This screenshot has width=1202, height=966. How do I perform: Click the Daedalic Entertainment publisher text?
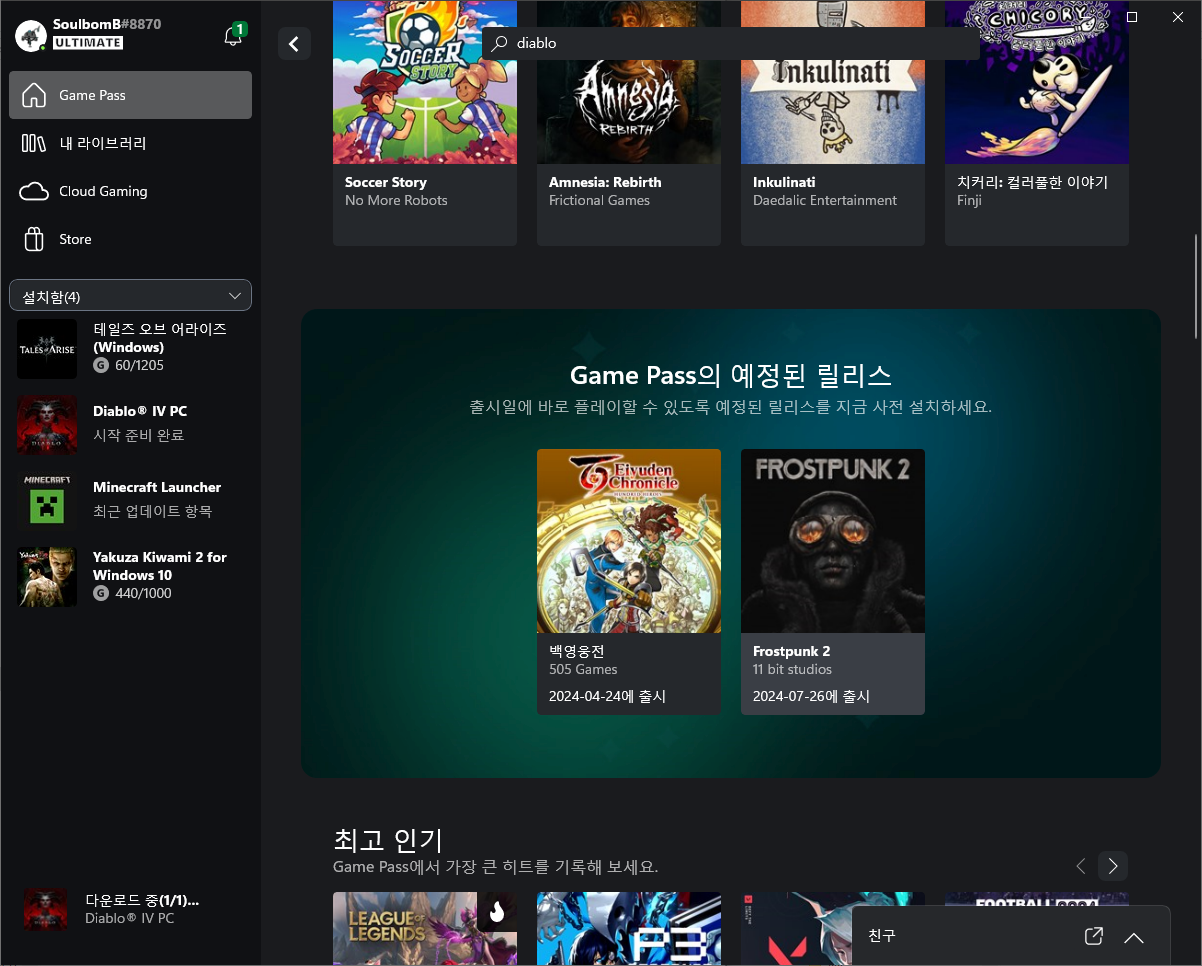tap(825, 200)
